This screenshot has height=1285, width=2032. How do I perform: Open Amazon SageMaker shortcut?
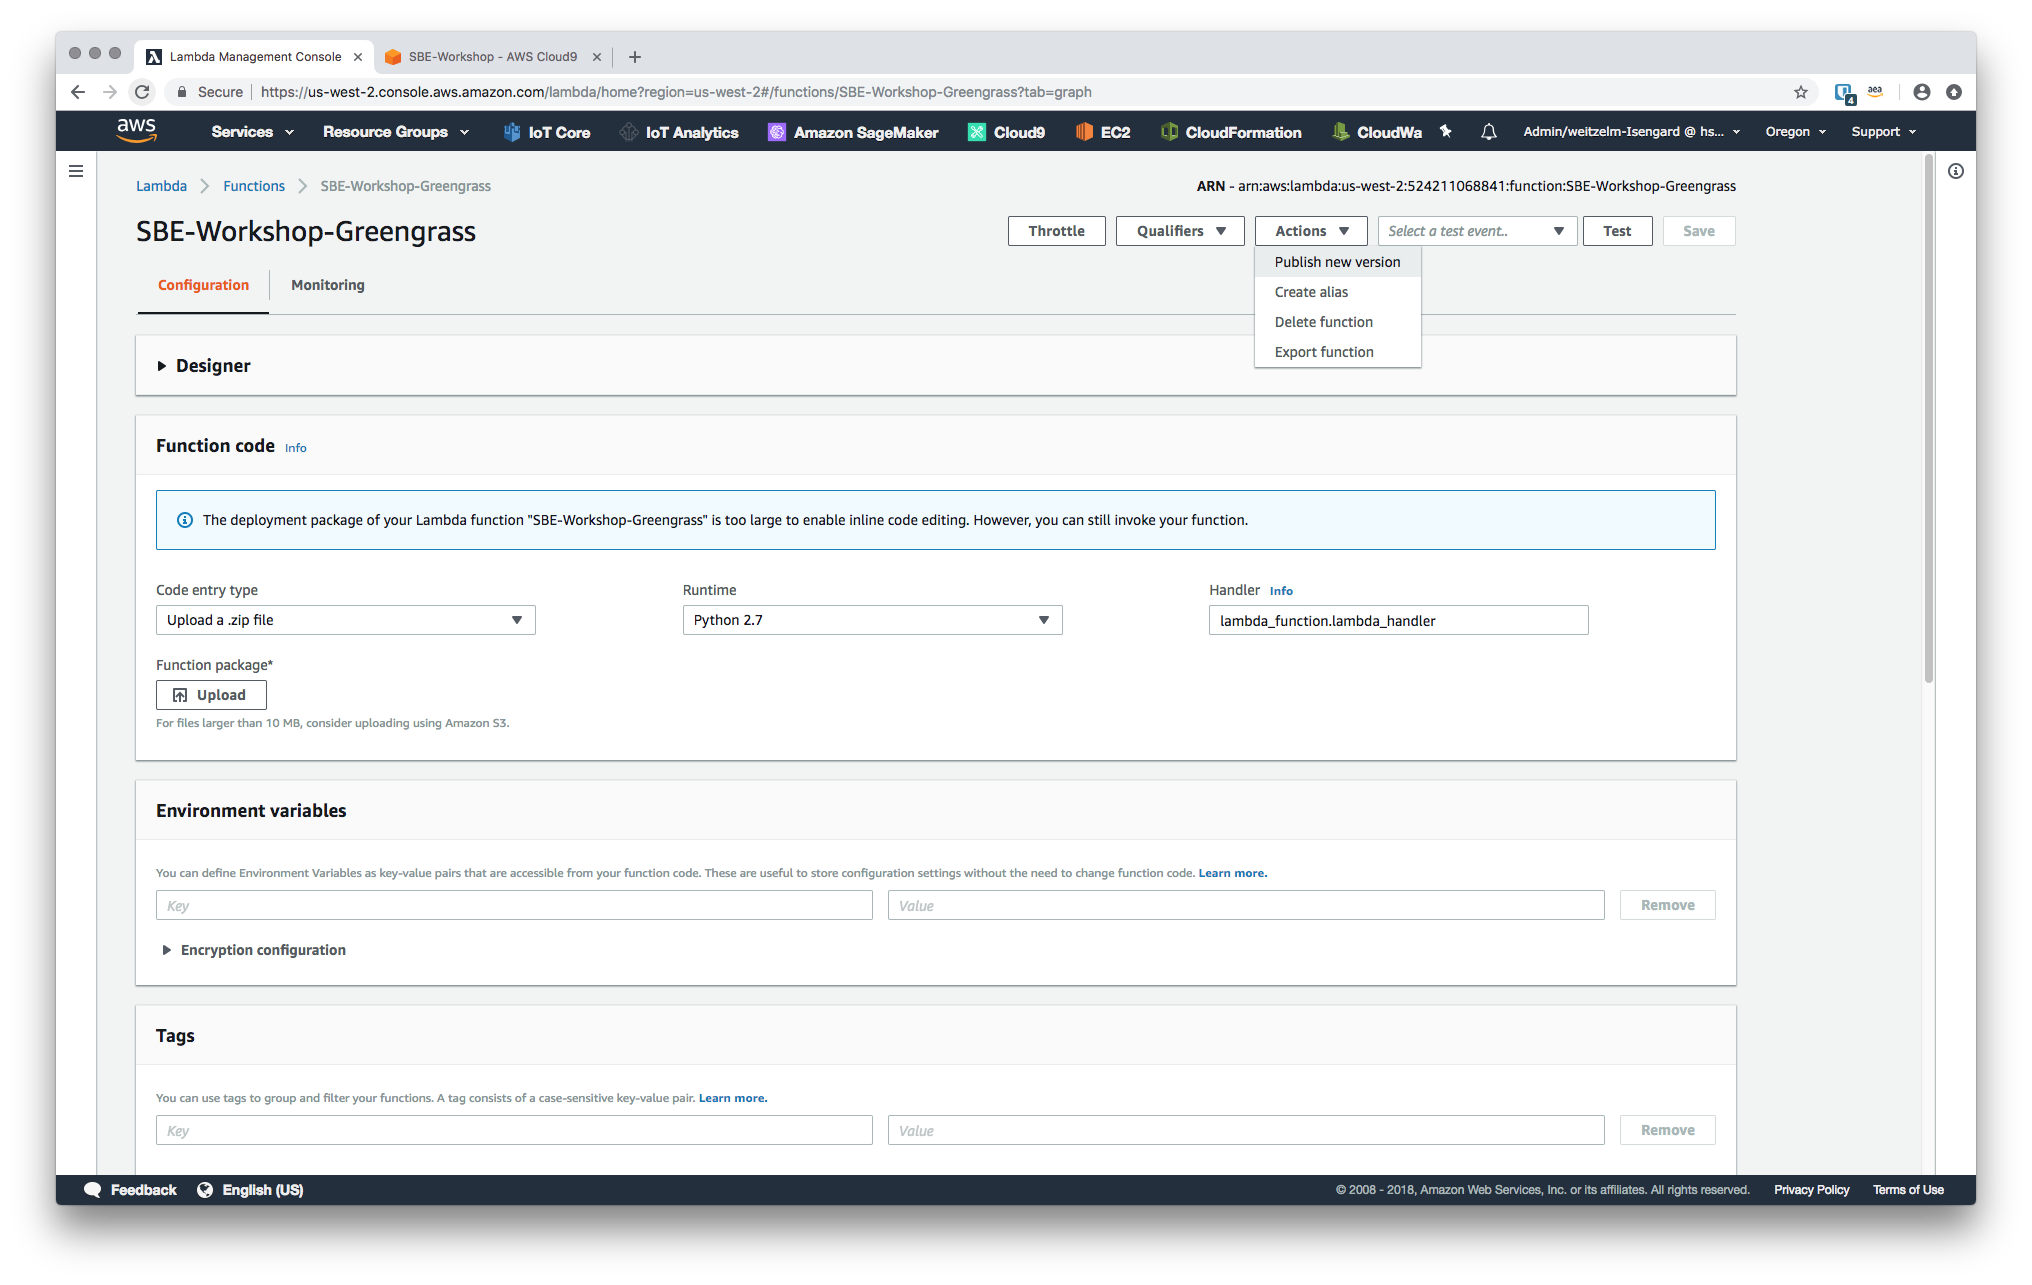point(853,132)
